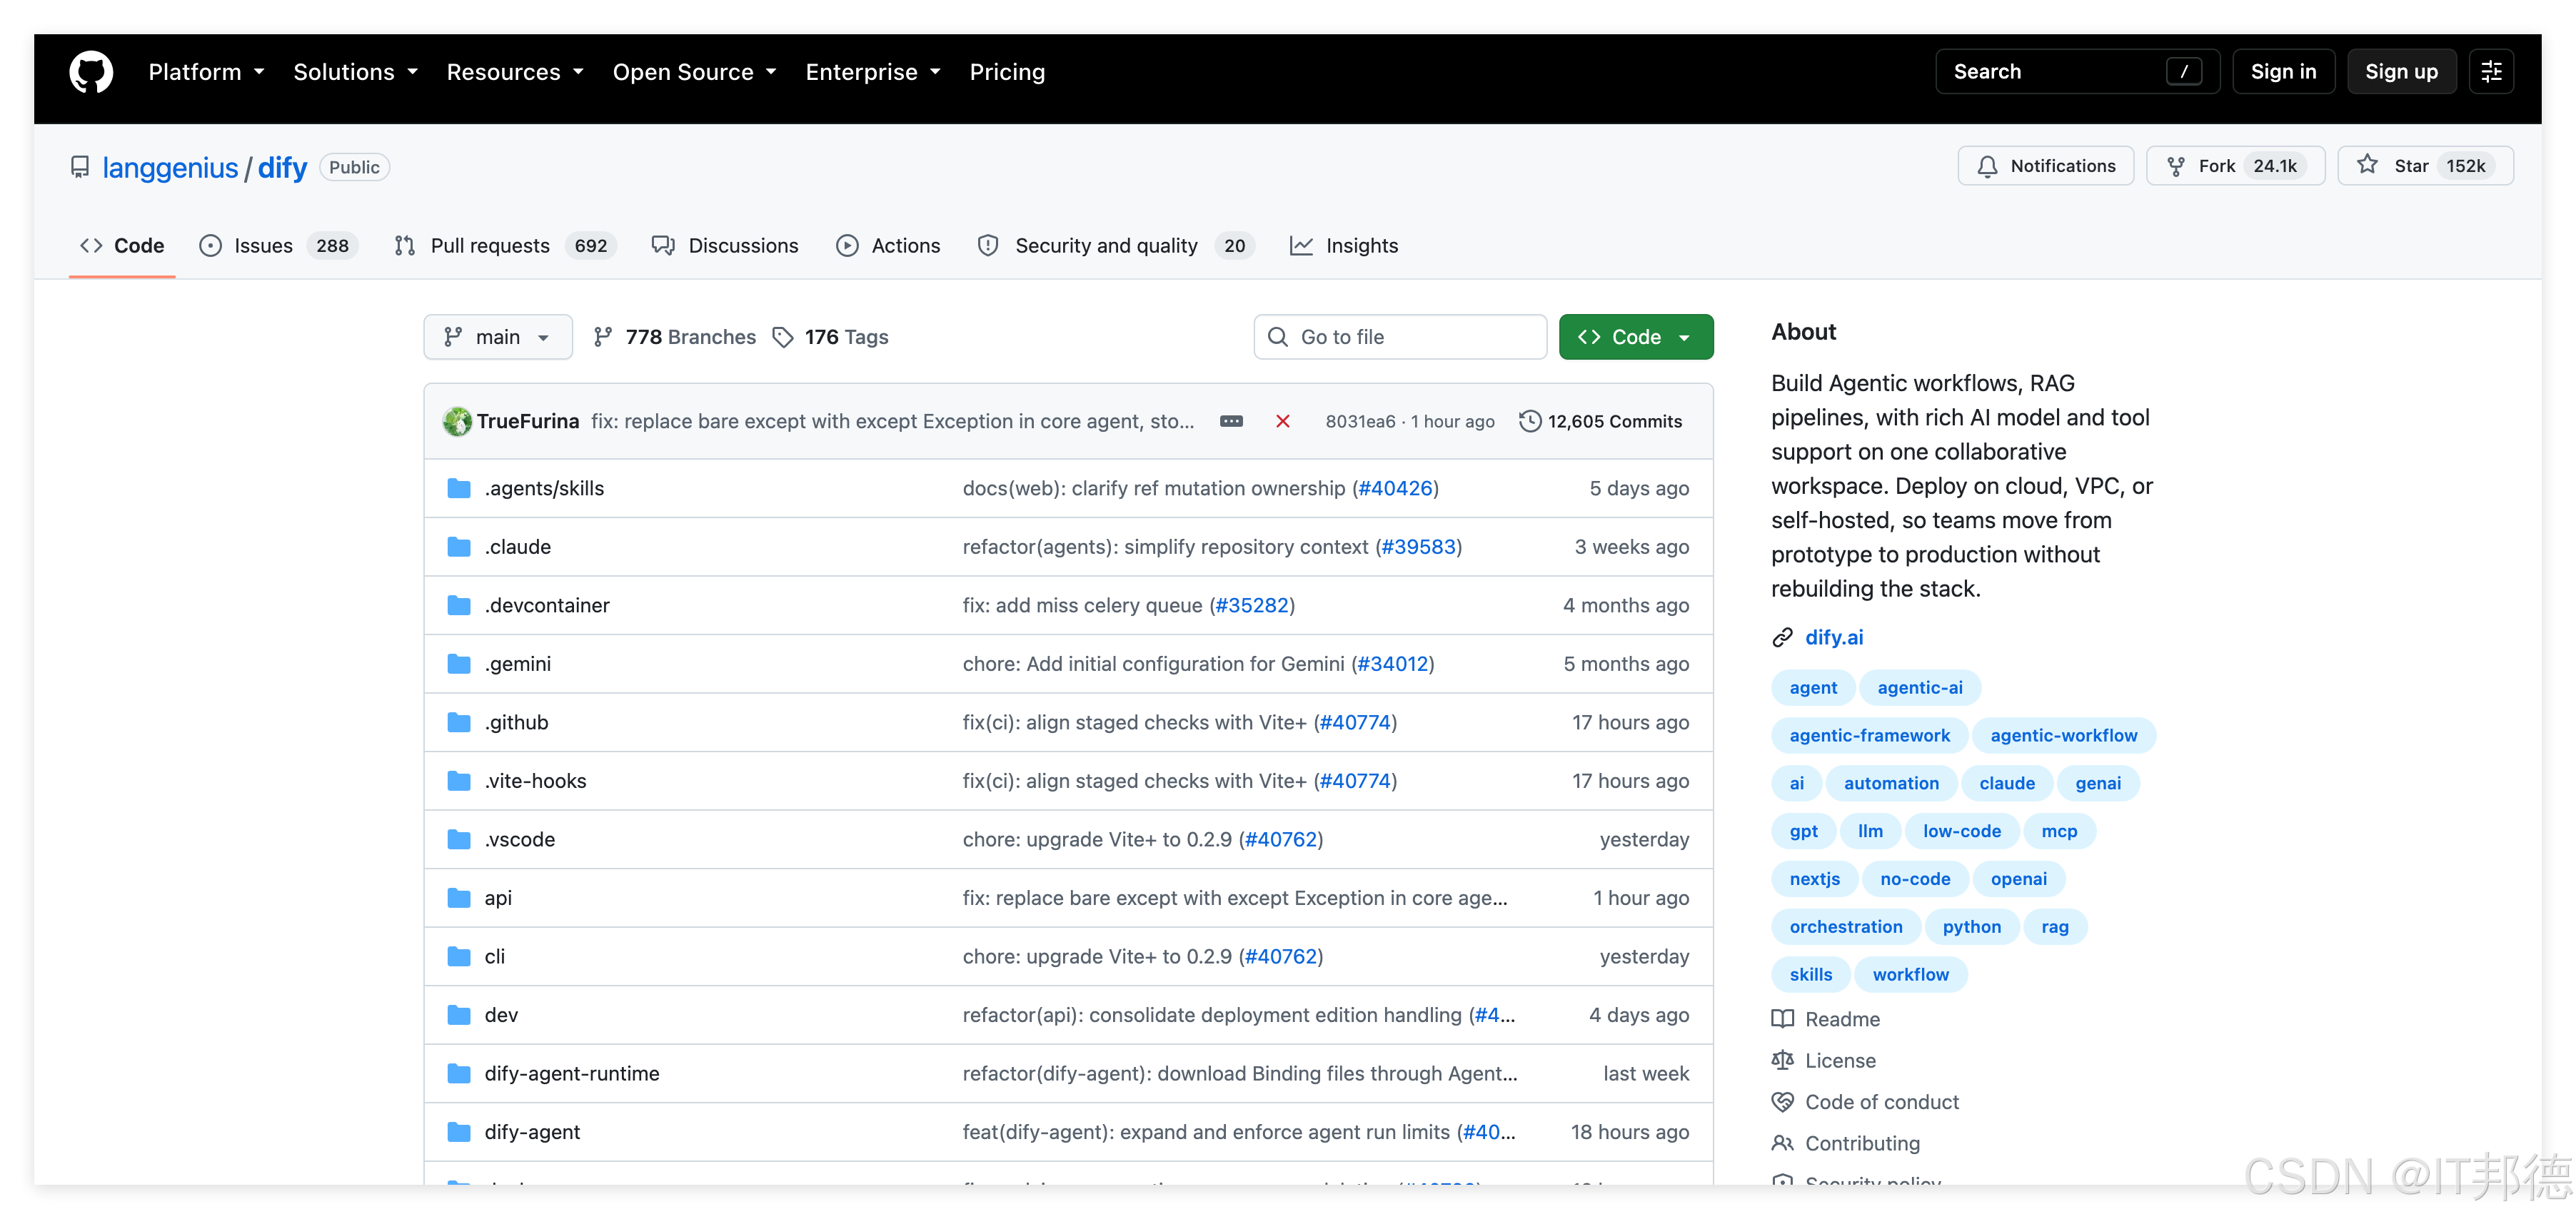Open the Pull requests tab
The width and height of the screenshot is (2576, 1219).
[x=505, y=246]
